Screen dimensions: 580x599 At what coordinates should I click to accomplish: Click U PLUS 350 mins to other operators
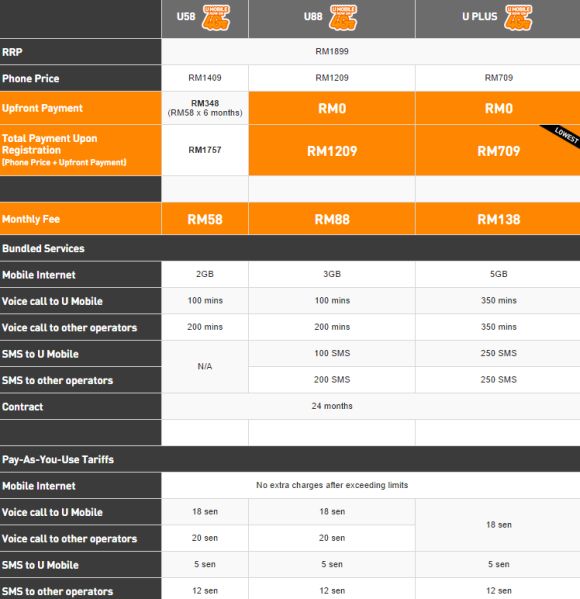coord(499,327)
